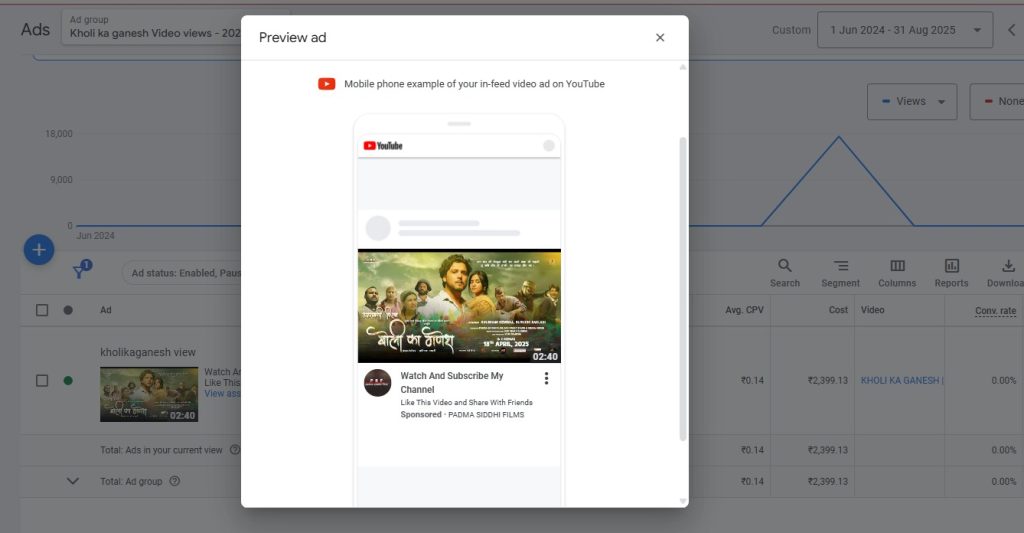Sort by the Conv. rate column header
Screen dimensions: 1024x533
click(995, 311)
